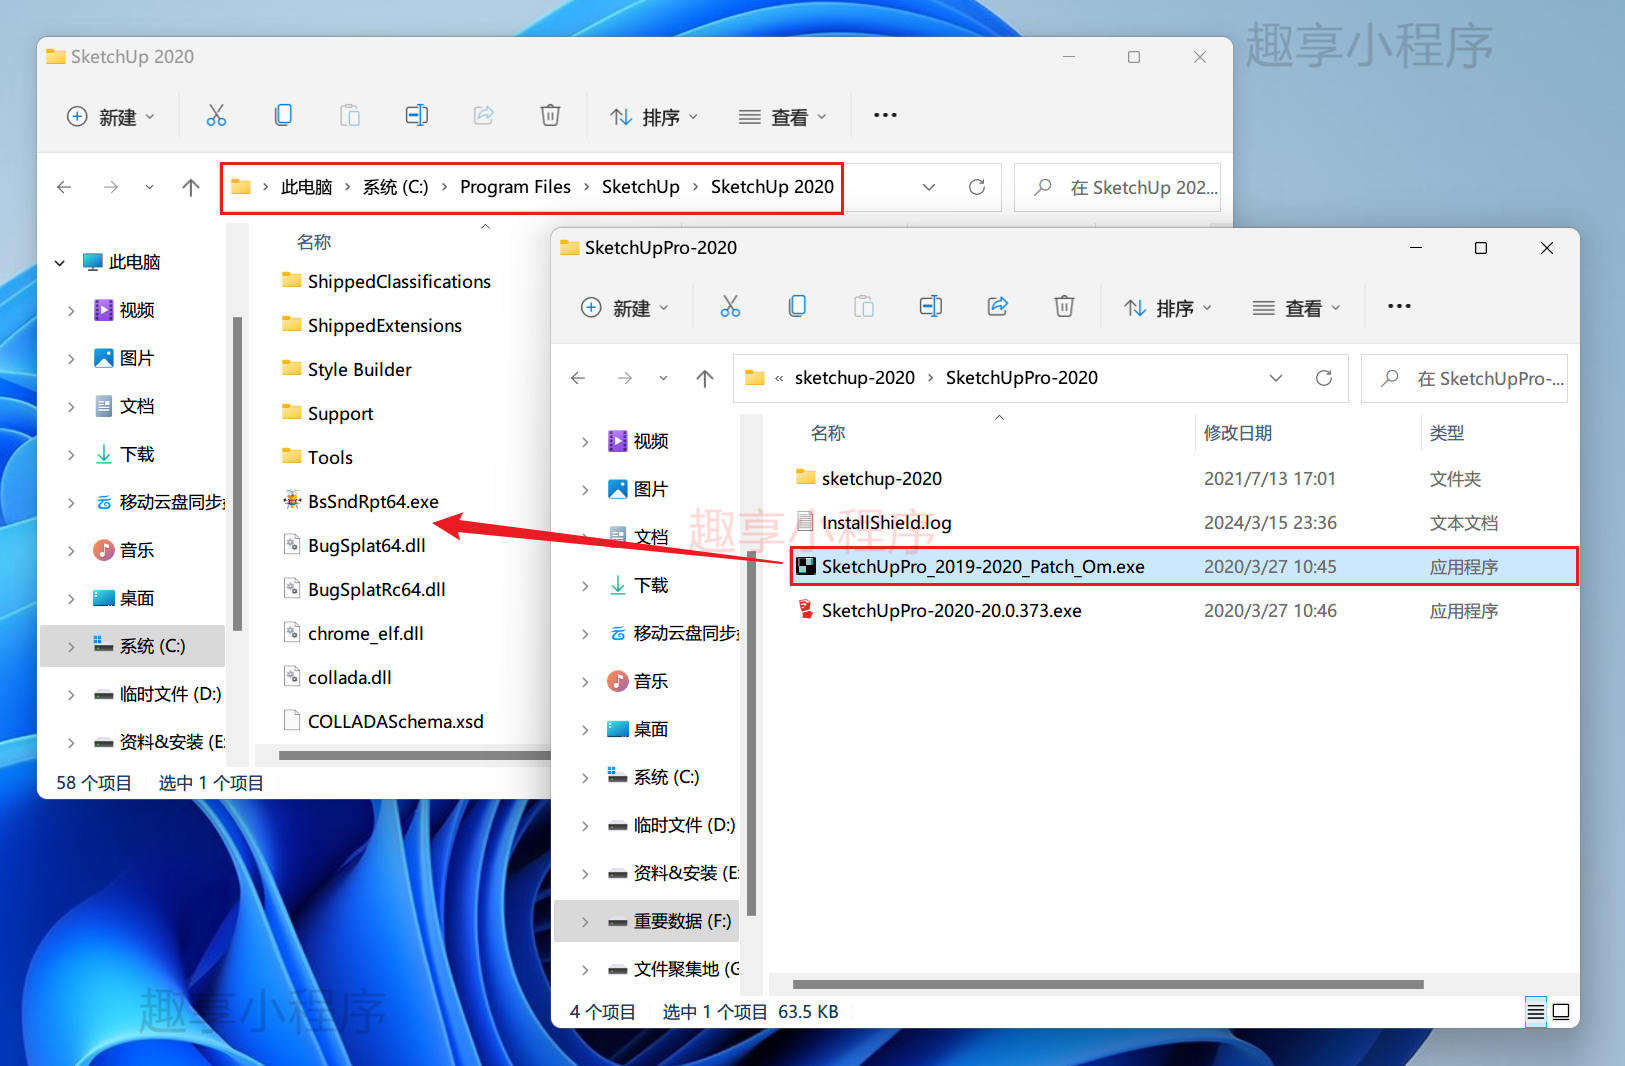
Task: Open 新建 dropdown in SketchUp 2020 window
Action: tap(111, 117)
